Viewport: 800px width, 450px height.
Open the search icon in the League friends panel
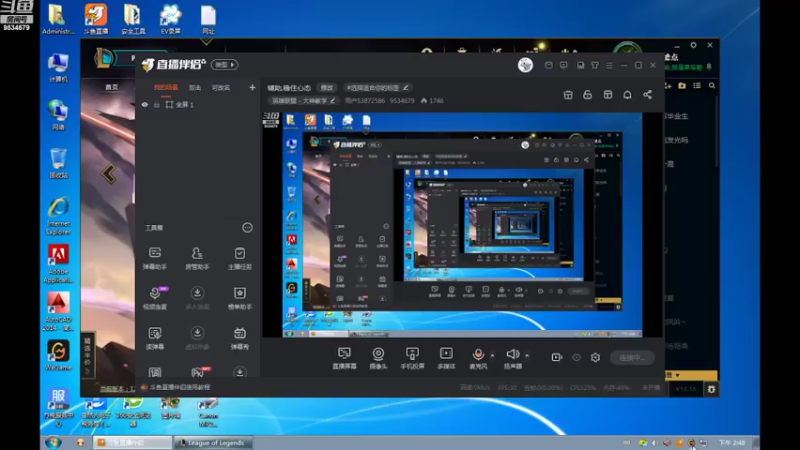coord(712,86)
